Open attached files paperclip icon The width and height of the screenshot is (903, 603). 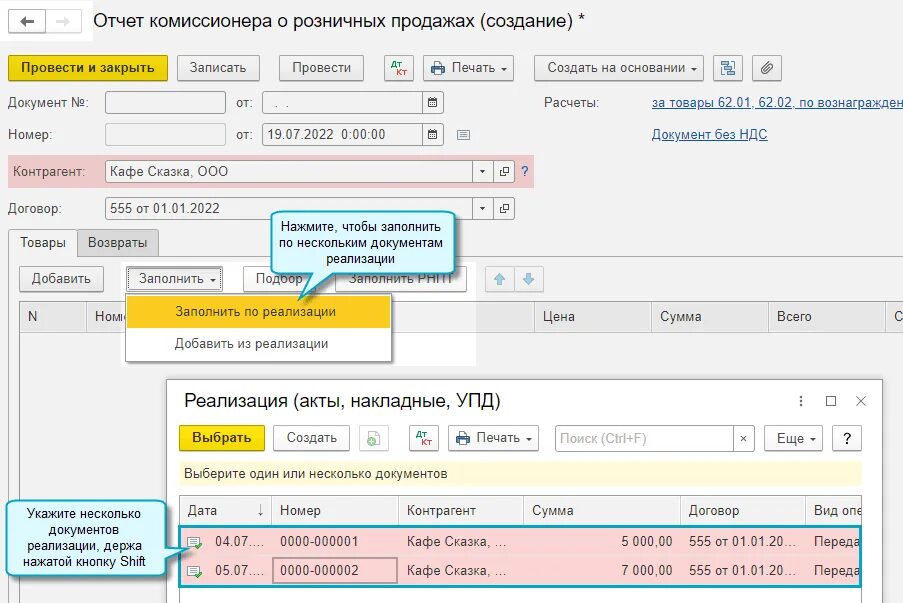coord(767,68)
